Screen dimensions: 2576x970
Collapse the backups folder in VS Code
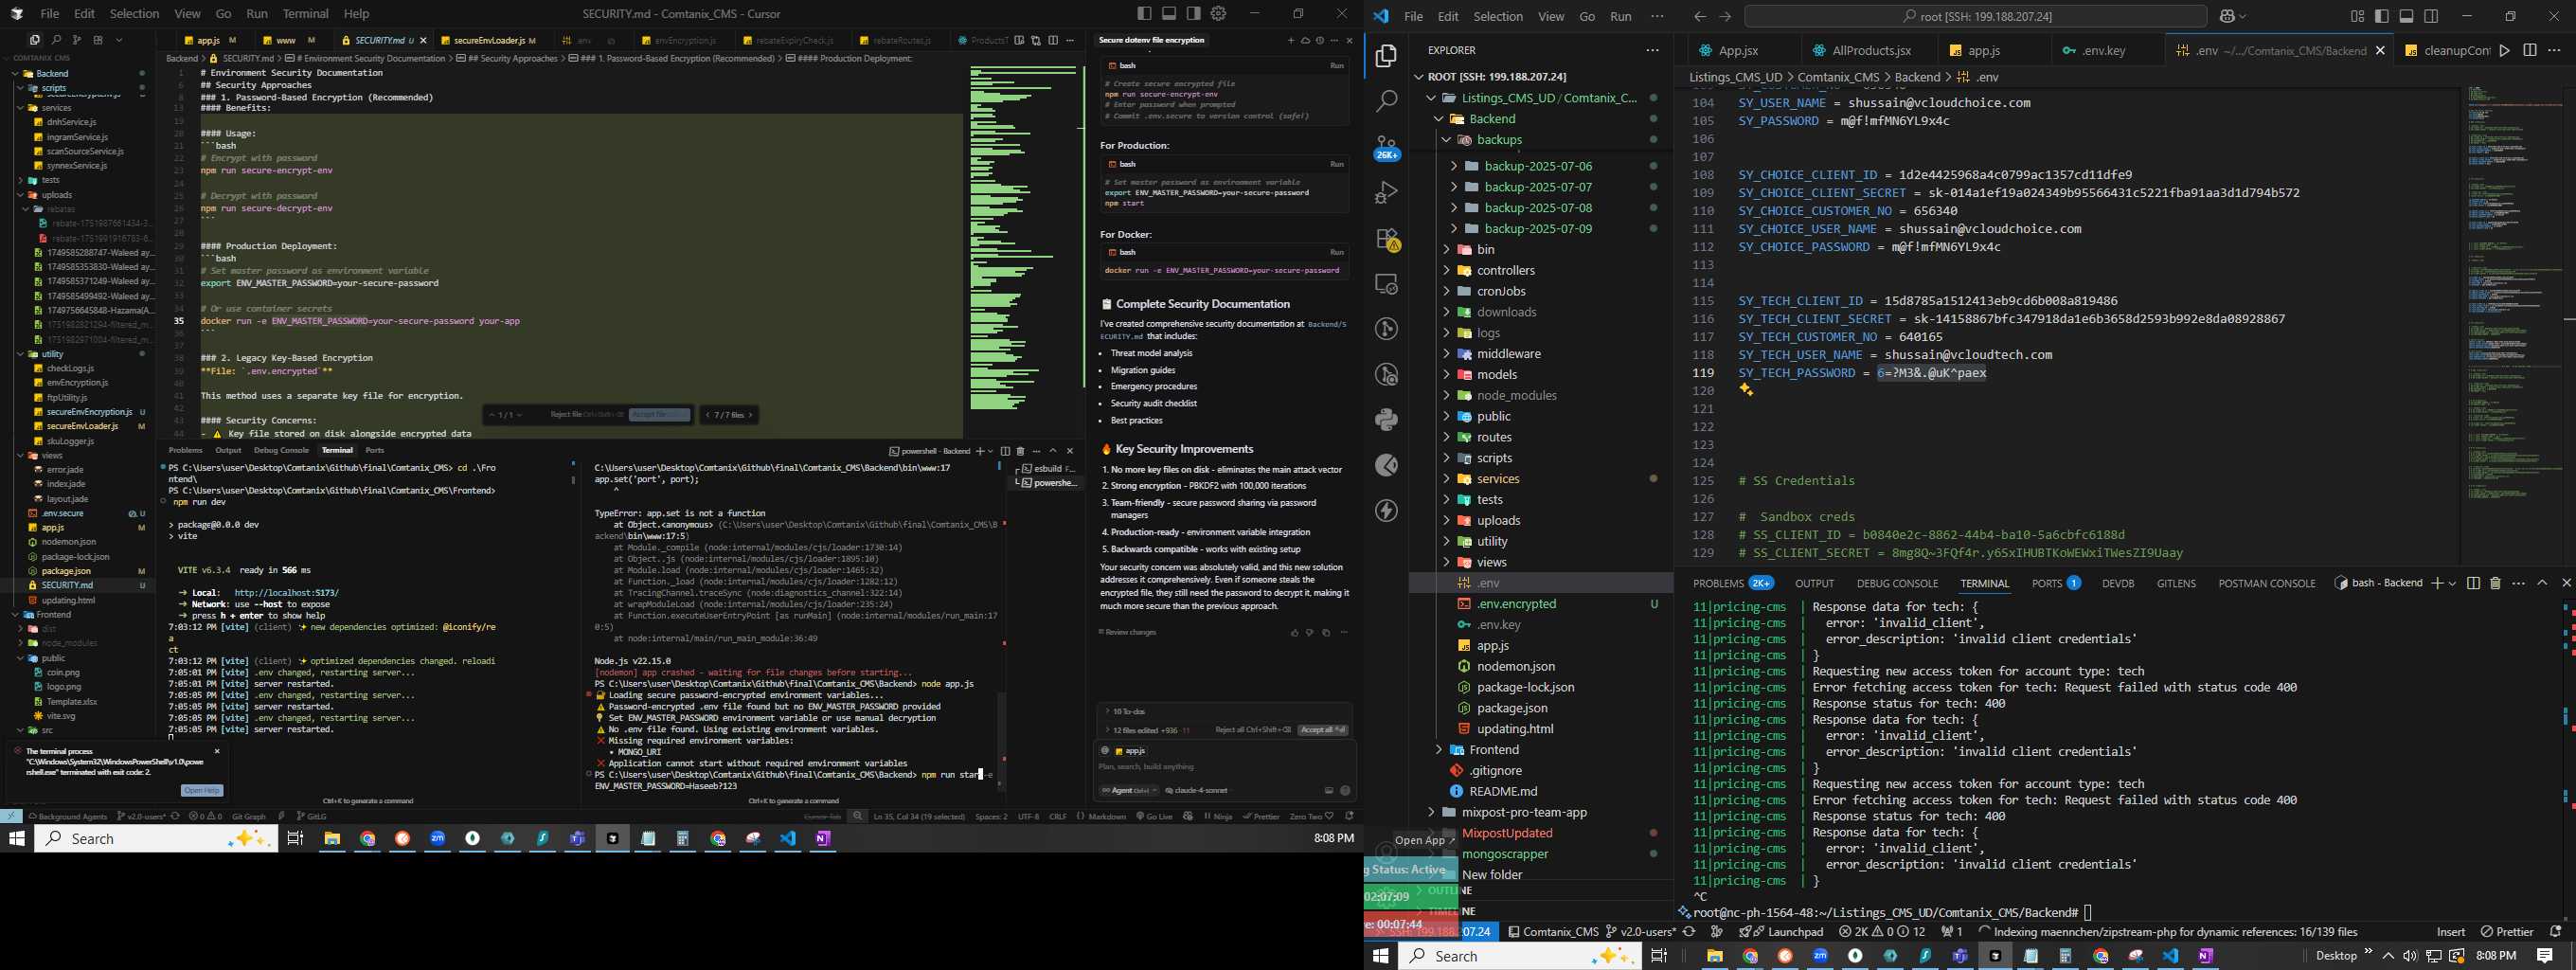(x=1446, y=140)
